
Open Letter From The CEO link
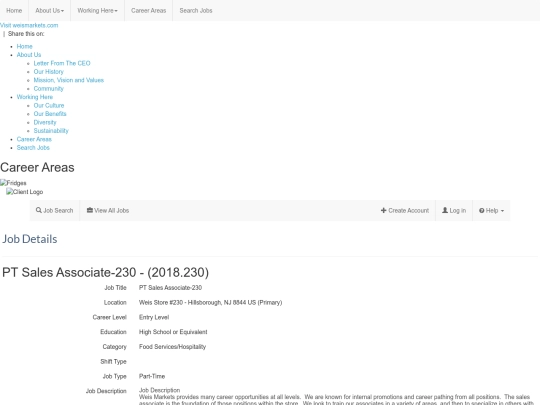pos(62,63)
